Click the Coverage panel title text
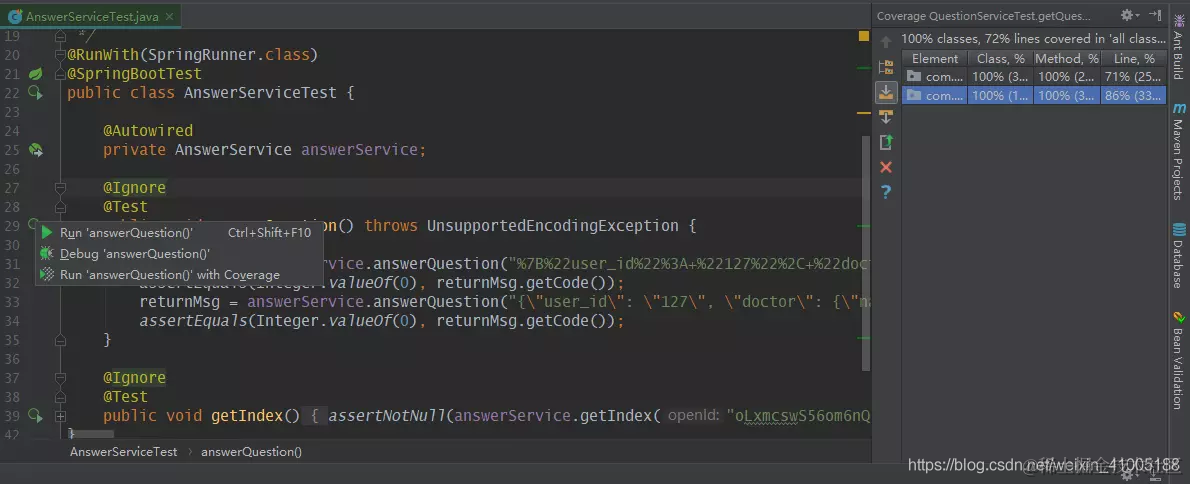Viewport: 1190px width, 484px height. pos(984,16)
